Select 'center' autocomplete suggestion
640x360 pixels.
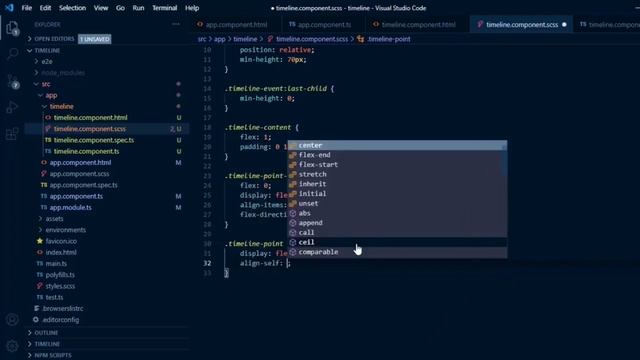(397, 145)
